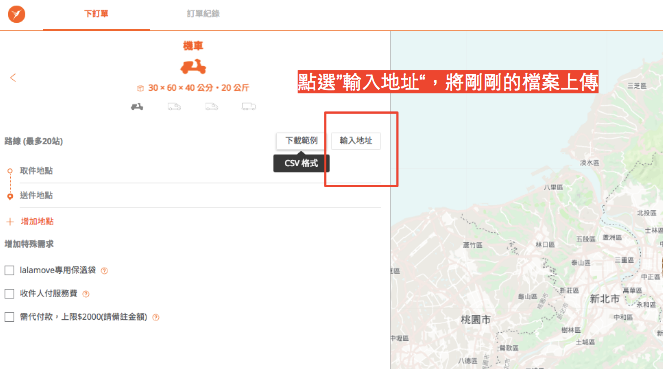Open help icon beside 收件人付服務費
Image resolution: width=663 pixels, height=369 pixels.
click(86, 294)
